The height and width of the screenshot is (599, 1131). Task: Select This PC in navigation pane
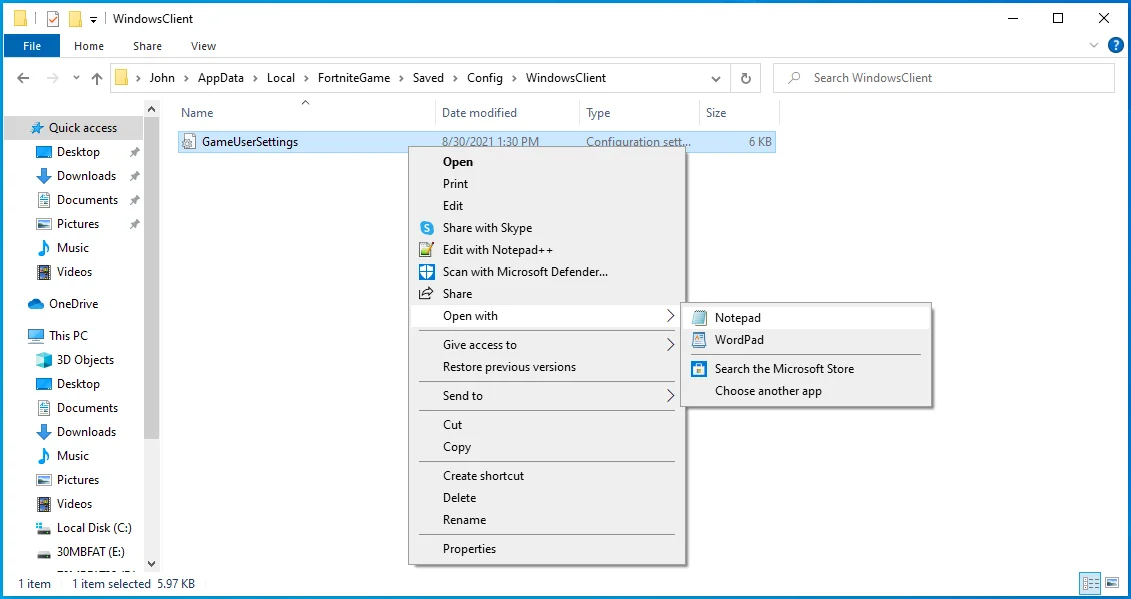pyautogui.click(x=69, y=336)
